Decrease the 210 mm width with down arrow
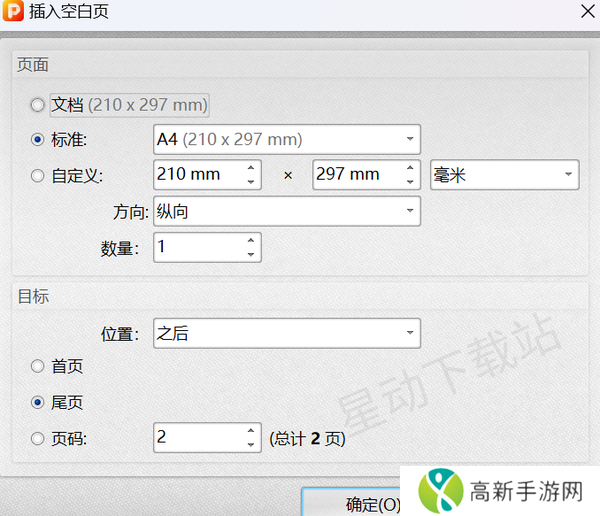Image resolution: width=600 pixels, height=516 pixels. pos(251,182)
